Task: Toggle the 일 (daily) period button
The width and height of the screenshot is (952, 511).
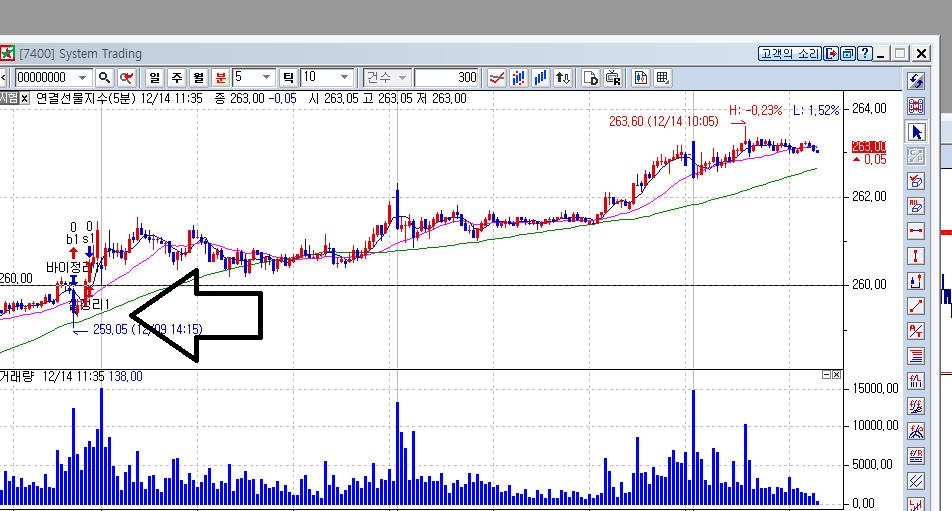Action: pyautogui.click(x=155, y=78)
